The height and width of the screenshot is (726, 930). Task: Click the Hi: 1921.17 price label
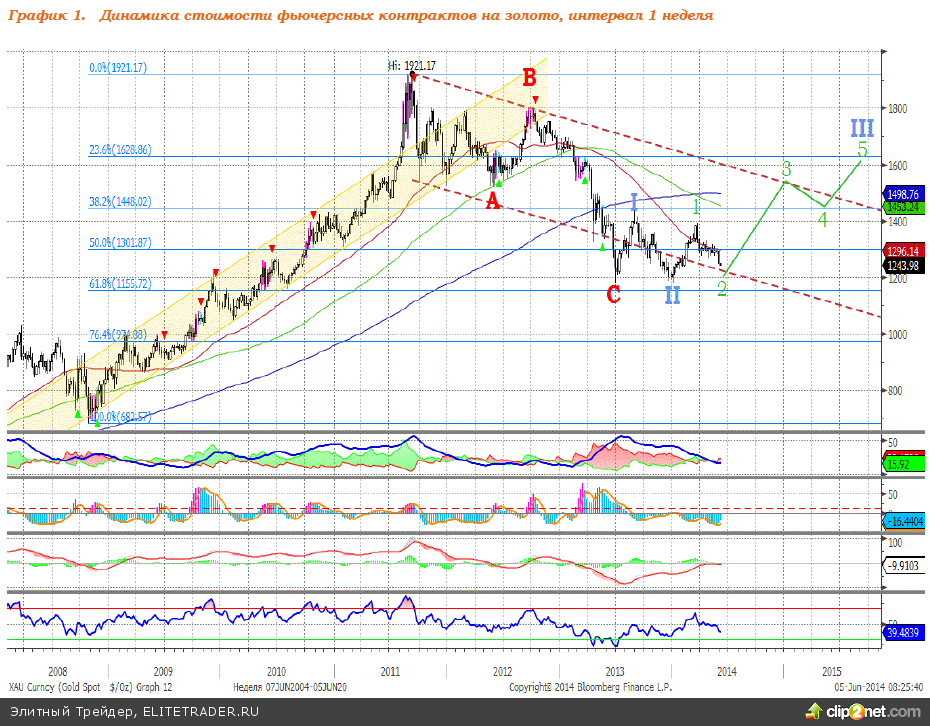coord(411,65)
